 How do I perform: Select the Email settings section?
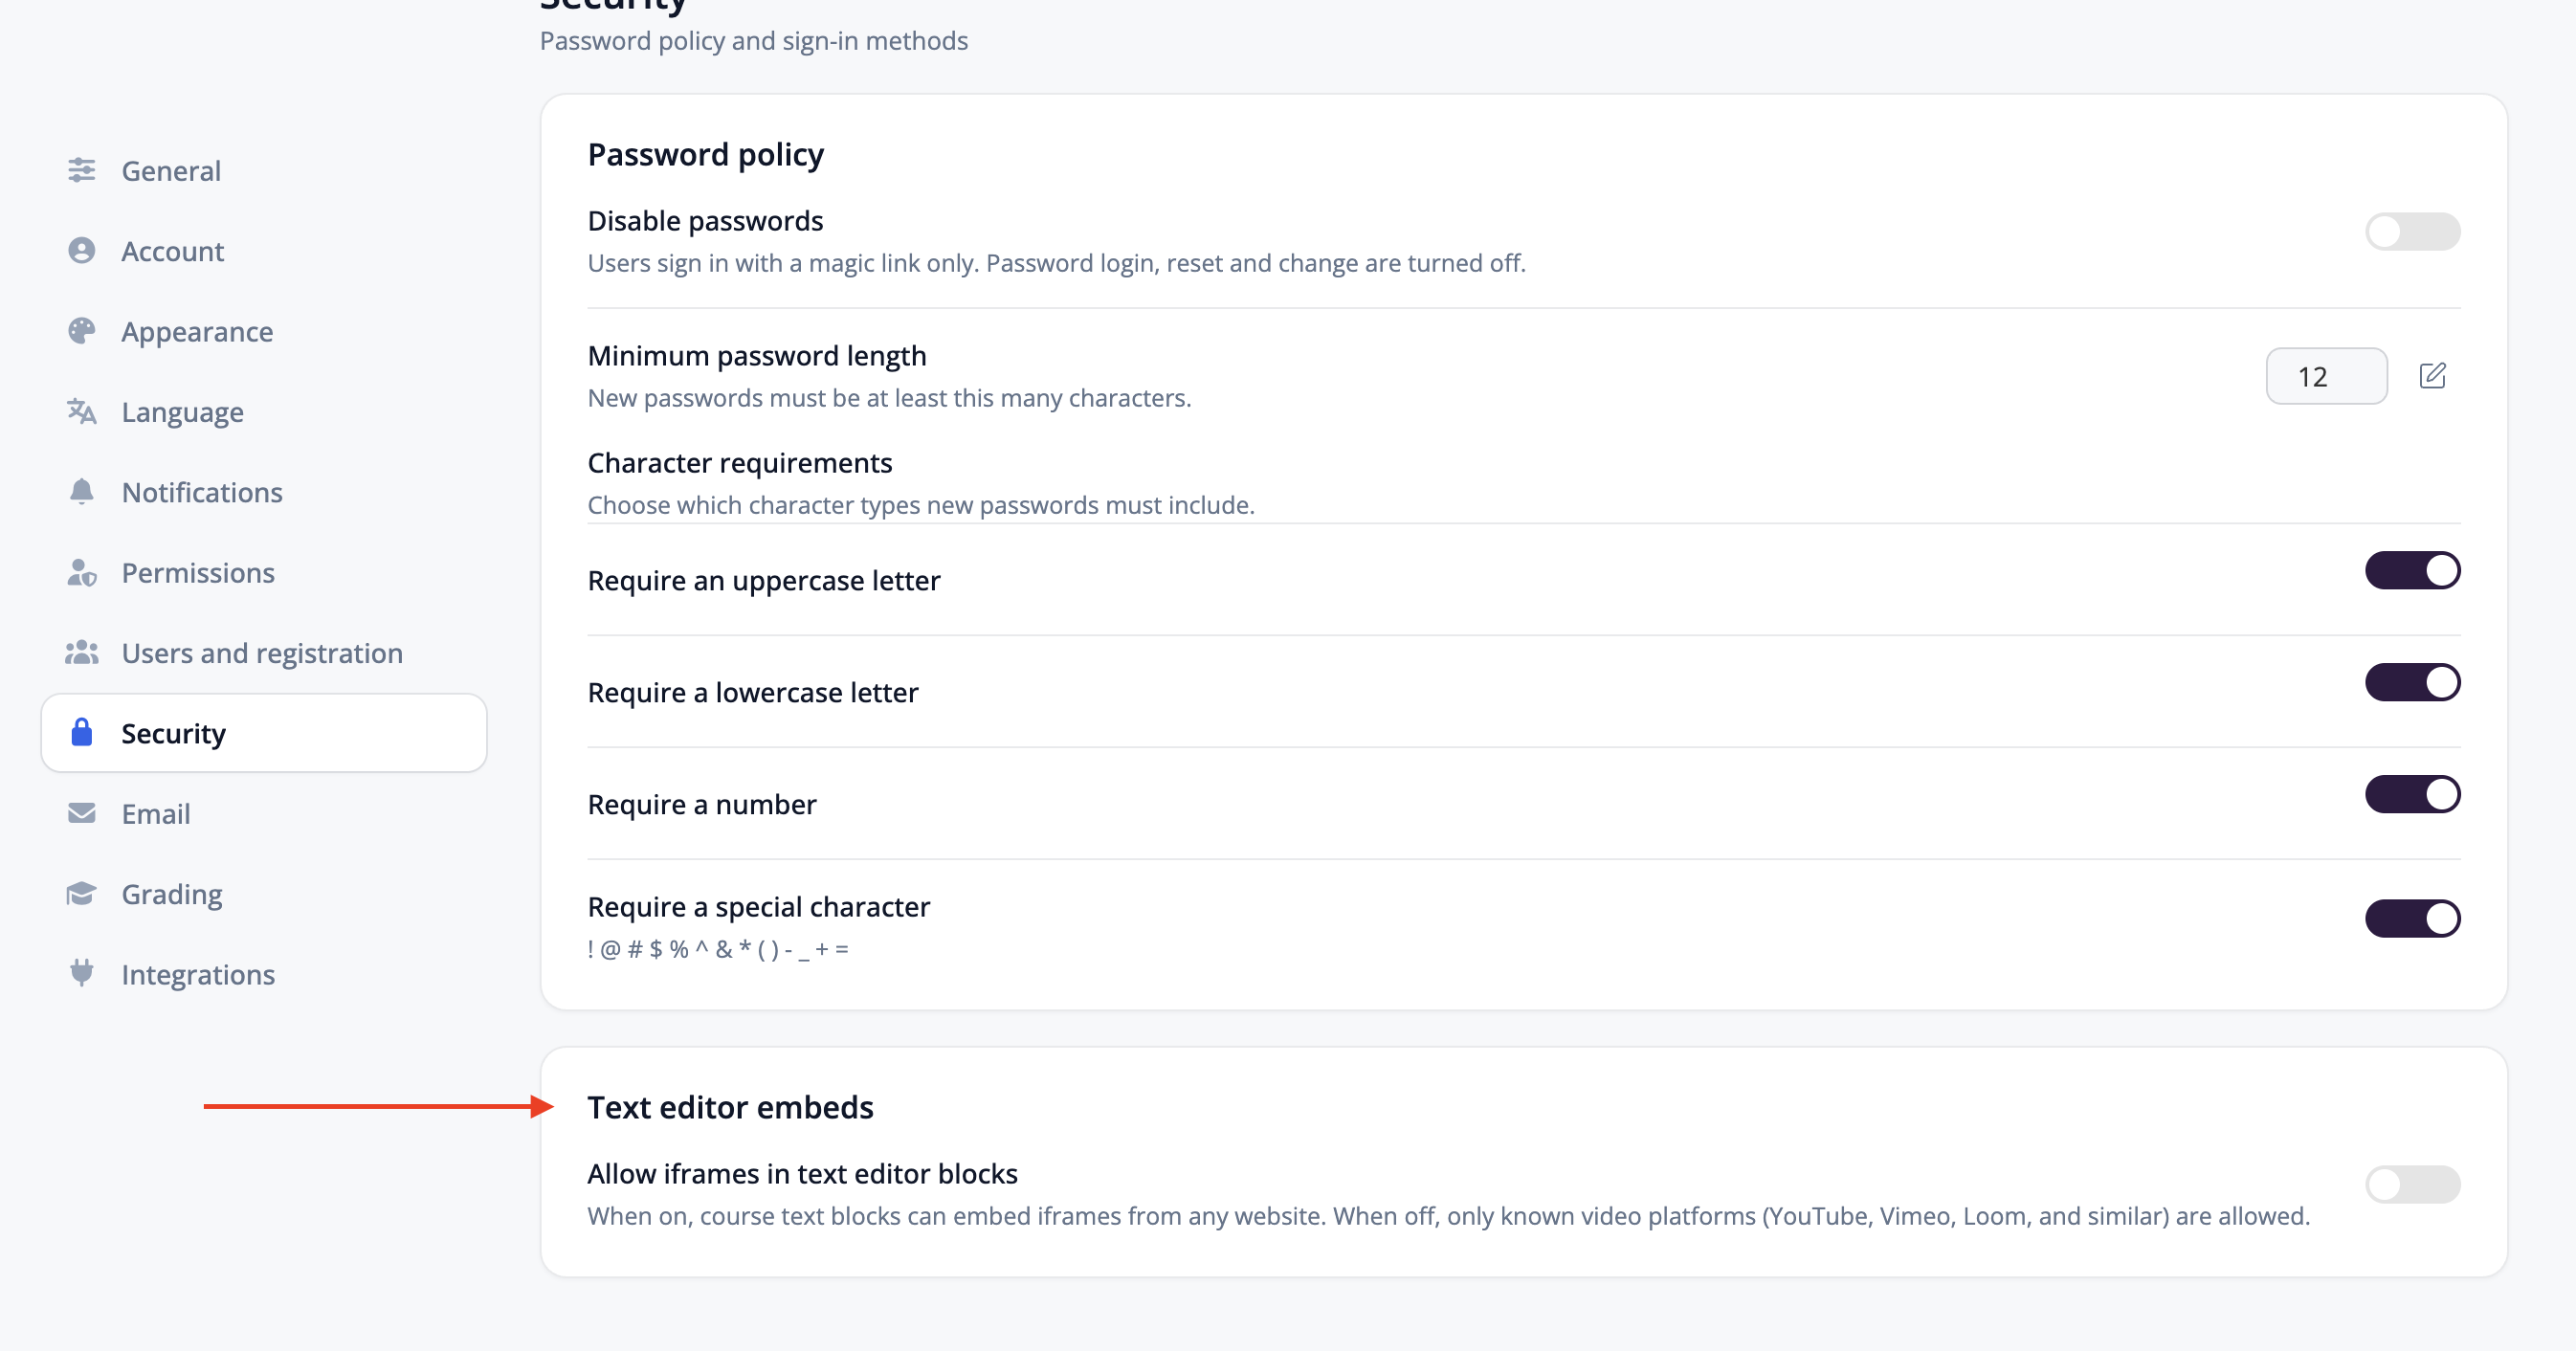tap(263, 813)
